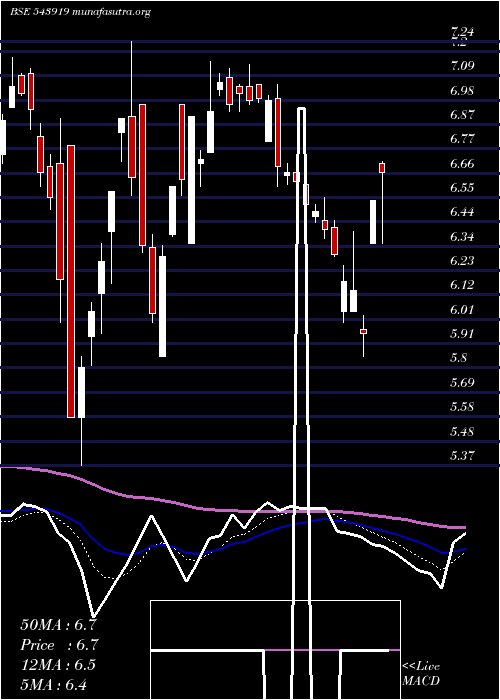This screenshot has height=700, width=500.
Task: Click the 5.69 price level label
Action: [462, 383]
